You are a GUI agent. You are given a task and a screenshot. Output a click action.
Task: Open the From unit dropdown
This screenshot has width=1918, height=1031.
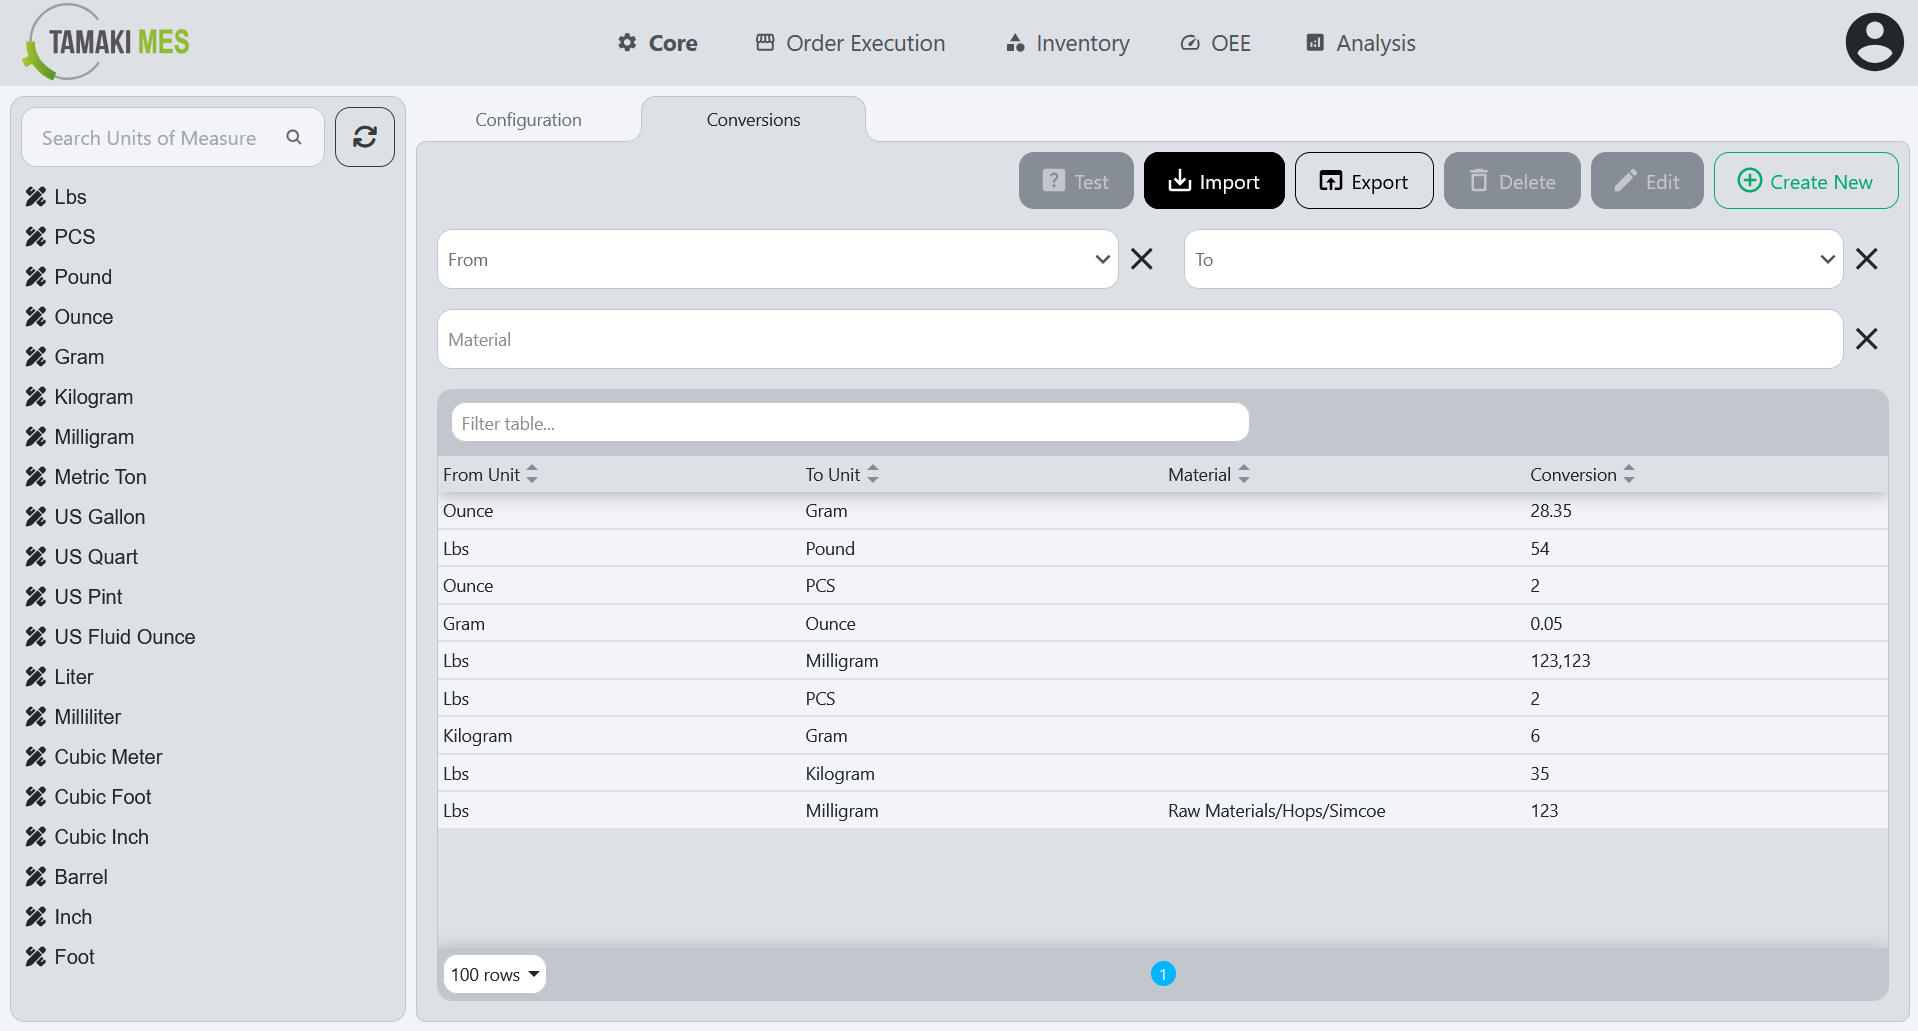coord(1102,259)
